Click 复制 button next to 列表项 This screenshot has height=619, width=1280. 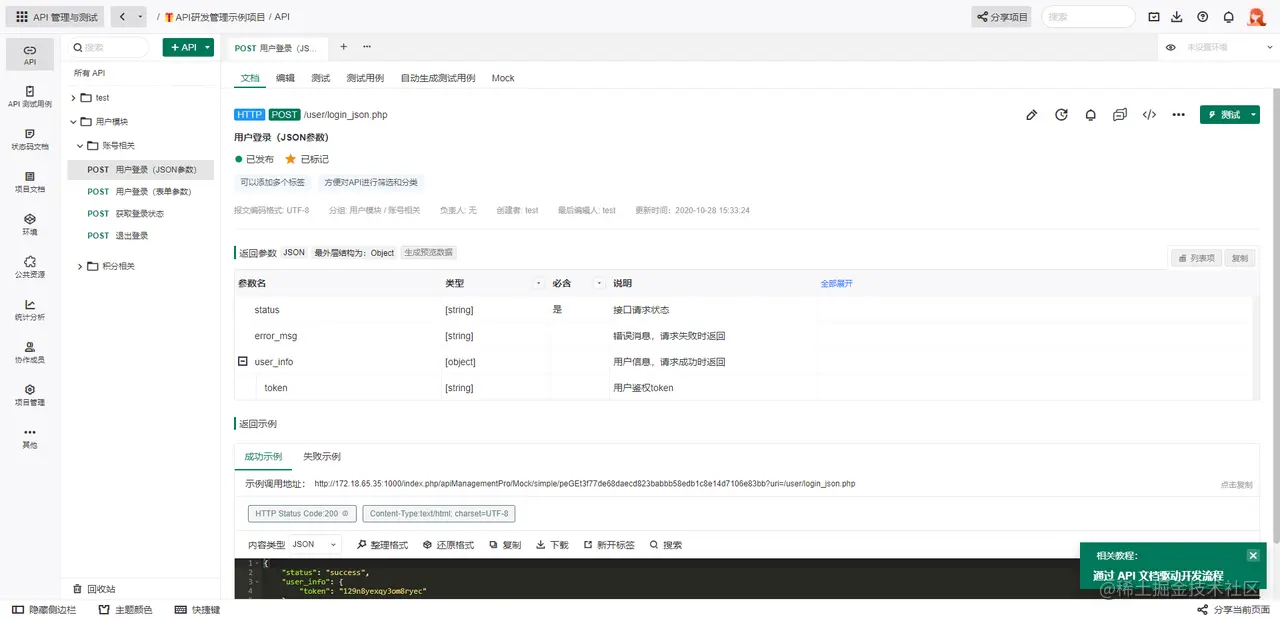coord(1240,258)
